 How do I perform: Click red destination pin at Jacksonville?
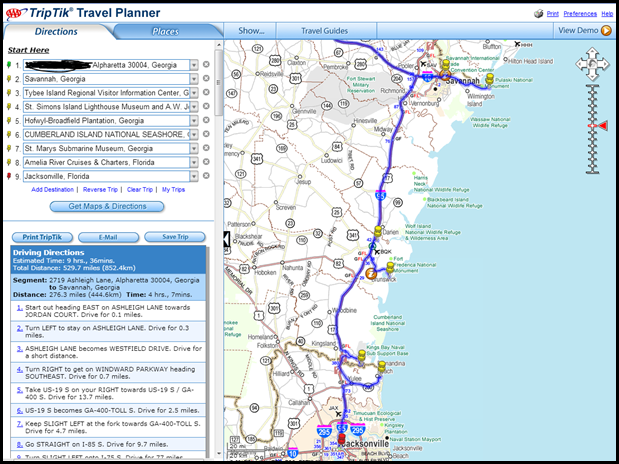342,439
